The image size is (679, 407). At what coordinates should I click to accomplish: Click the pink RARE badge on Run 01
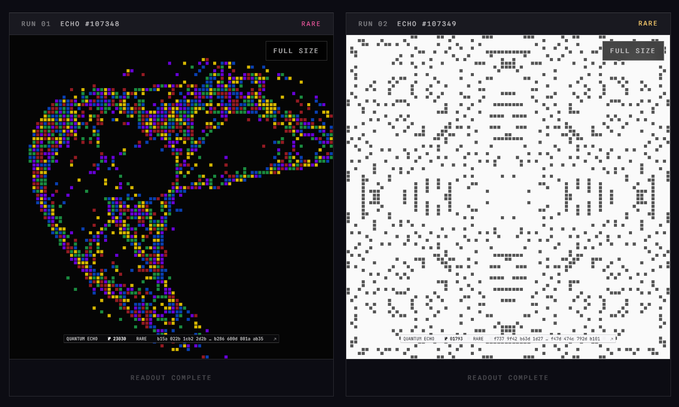tap(311, 24)
